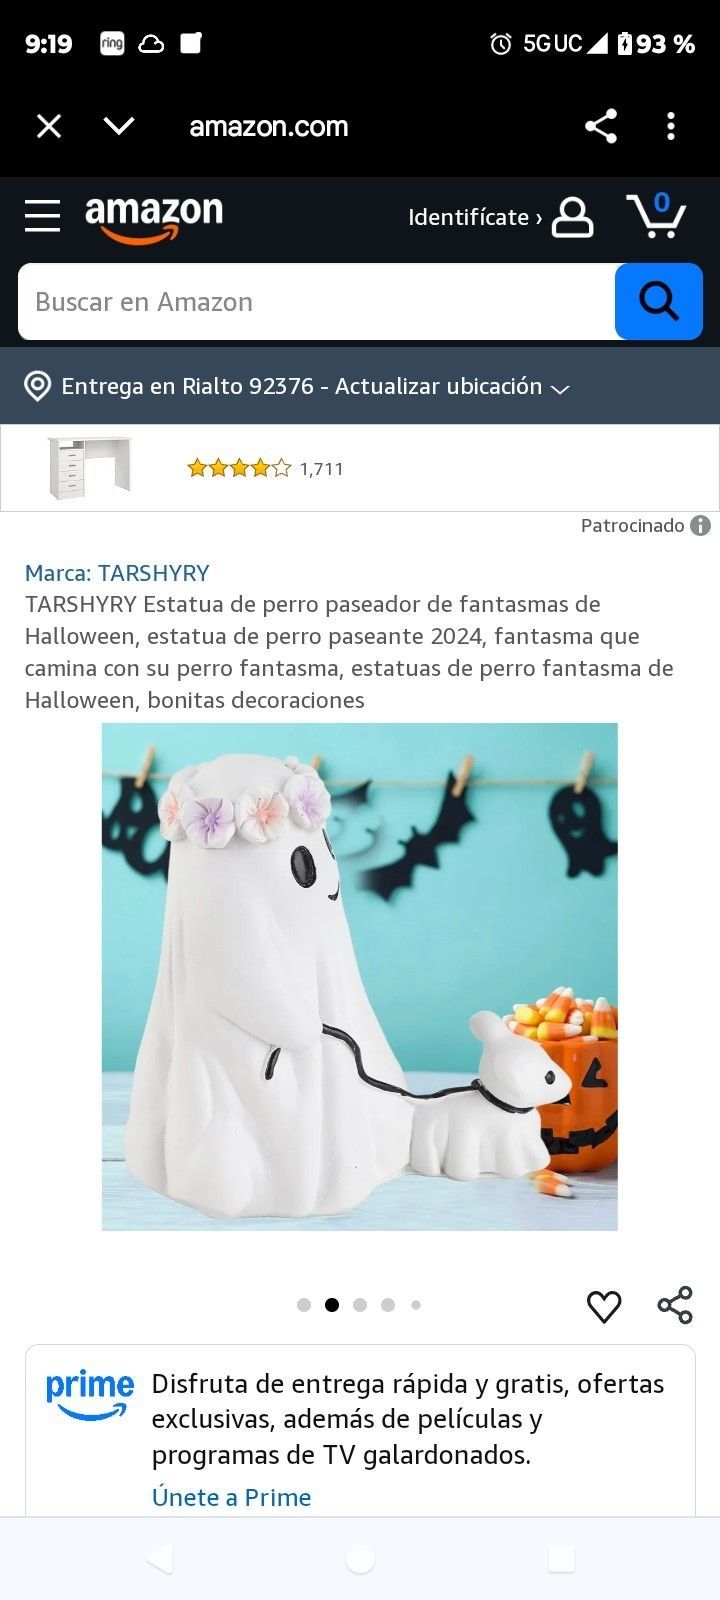Tap the Amazon logo
Image resolution: width=720 pixels, height=1600 pixels.
coord(154,219)
